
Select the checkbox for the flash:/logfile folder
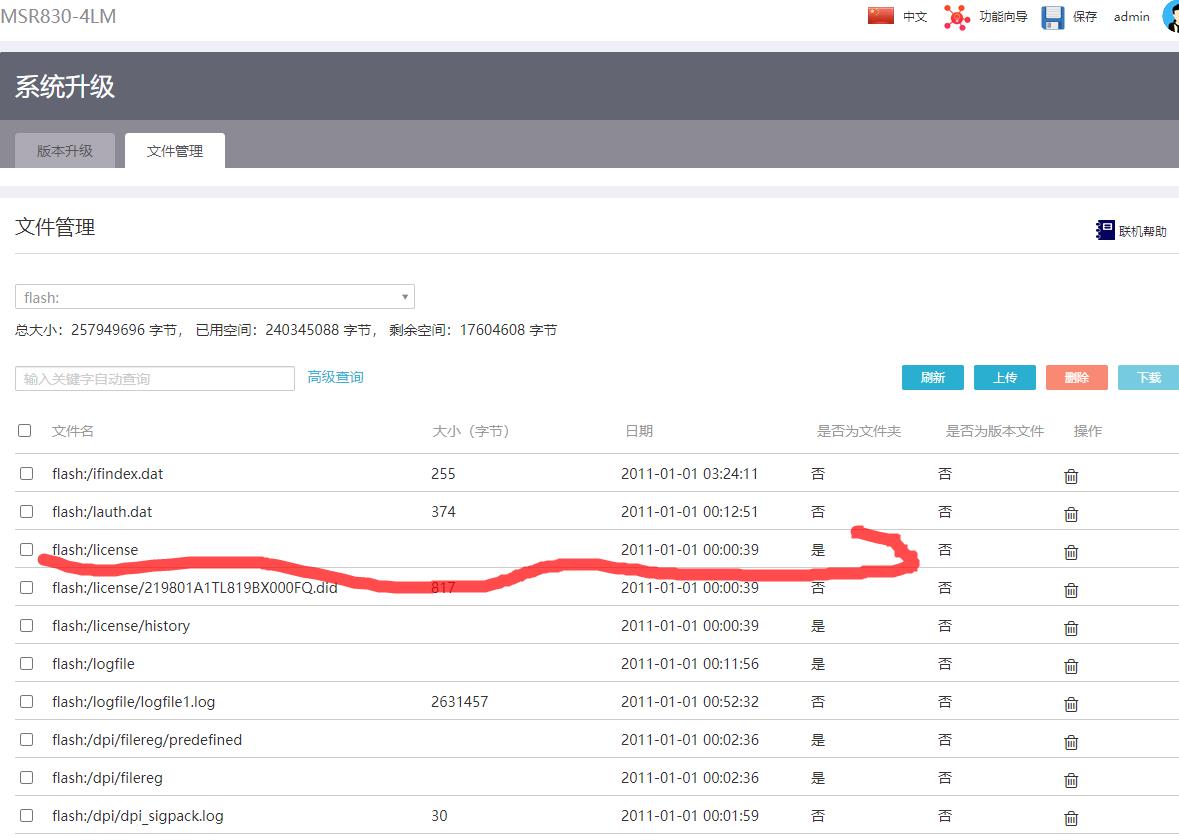click(x=26, y=663)
